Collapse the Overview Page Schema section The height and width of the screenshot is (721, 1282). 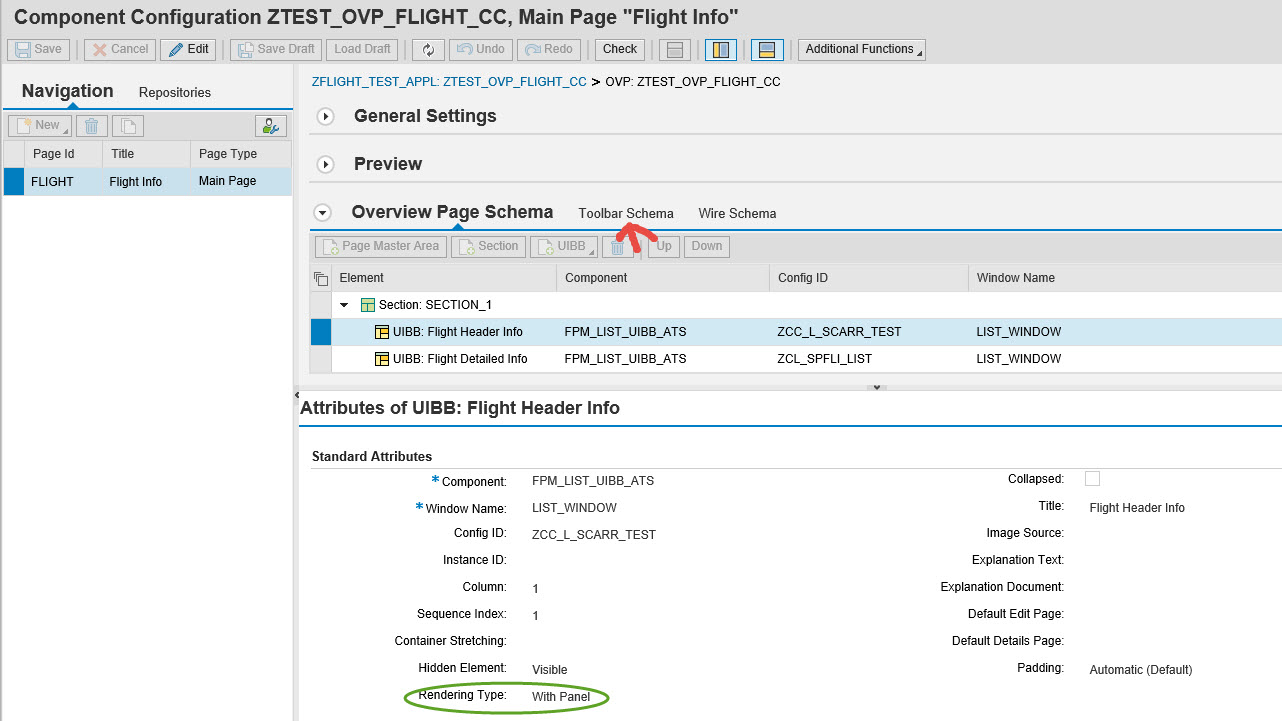322,212
